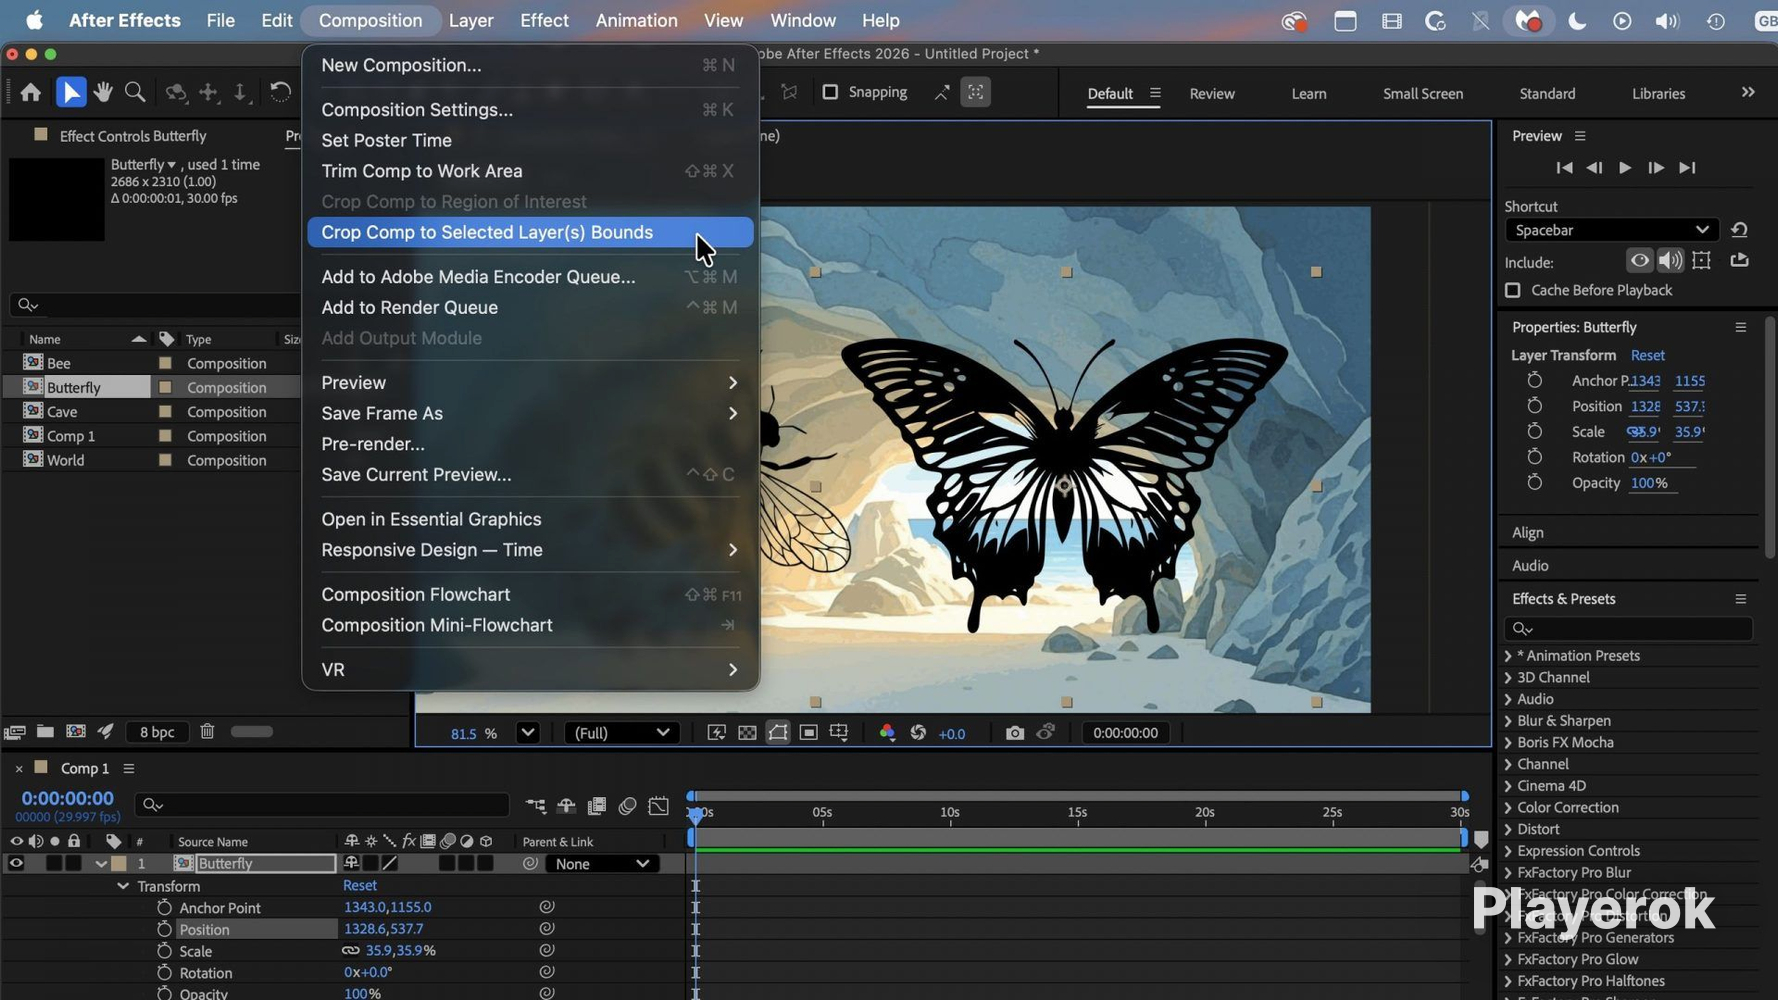This screenshot has height=1000, width=1778.
Task: Choose Composition Settings menu item
Action: point(530,110)
